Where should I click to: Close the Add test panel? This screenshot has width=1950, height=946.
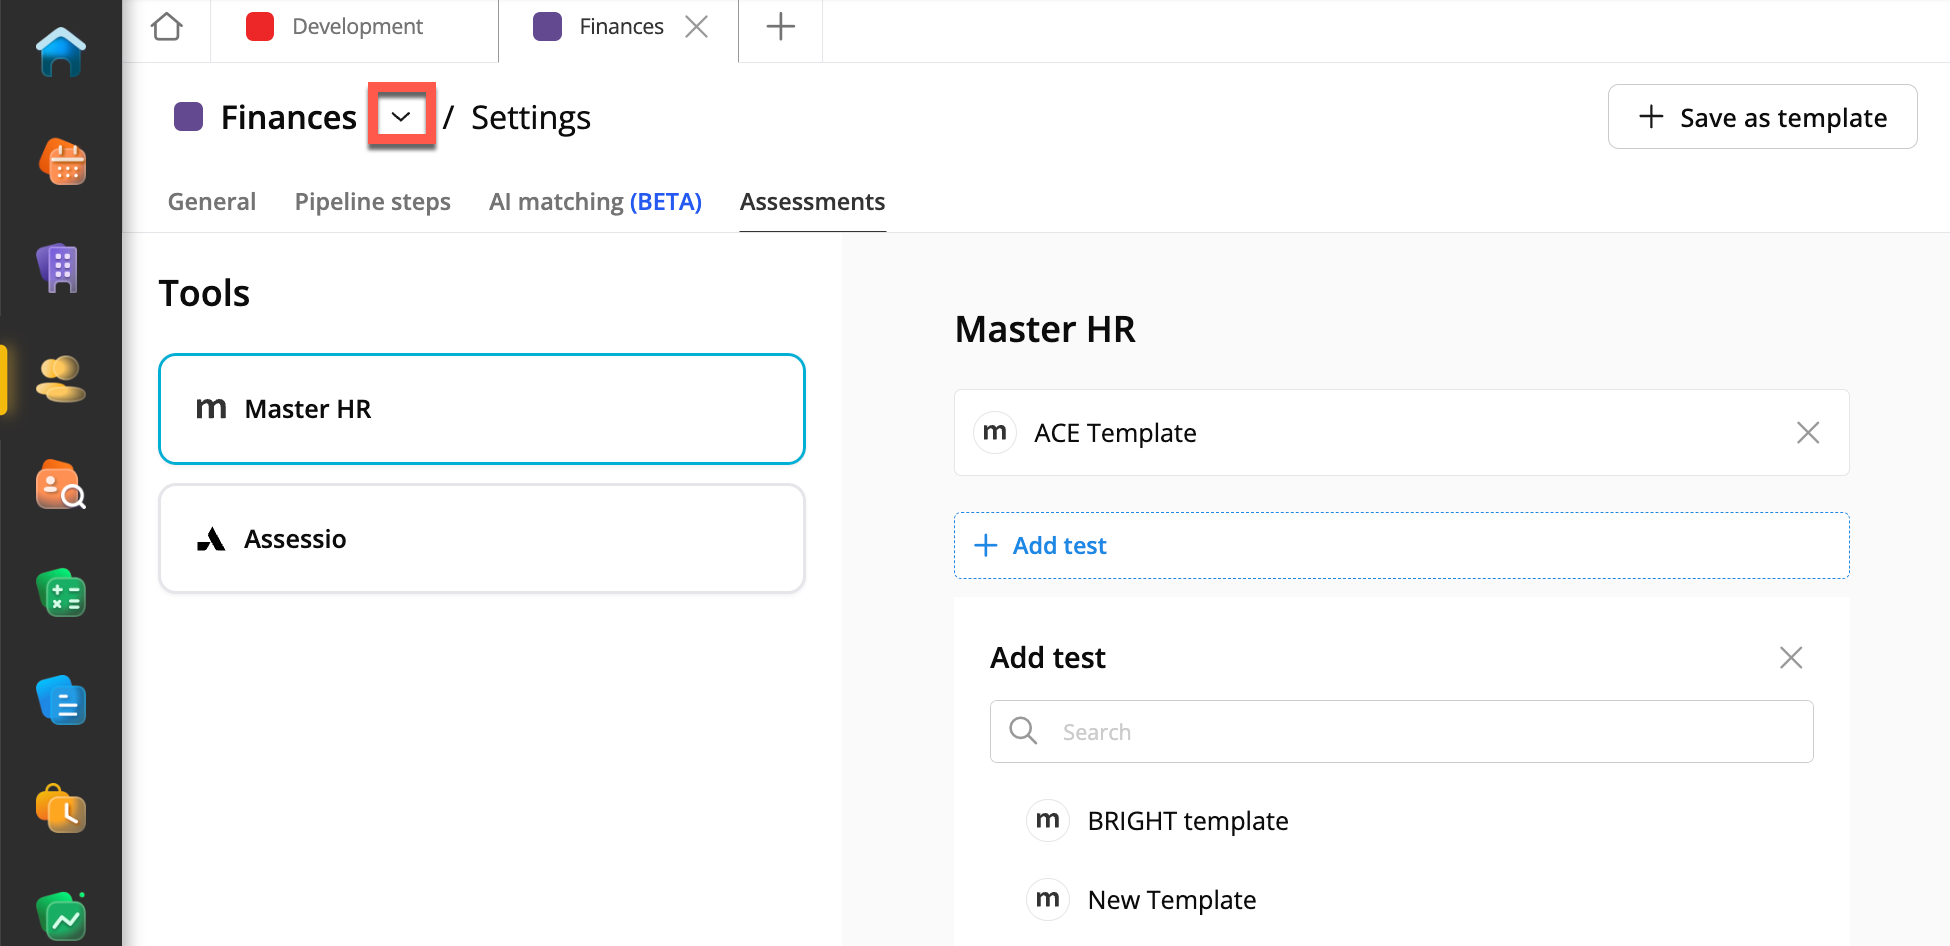click(1790, 657)
